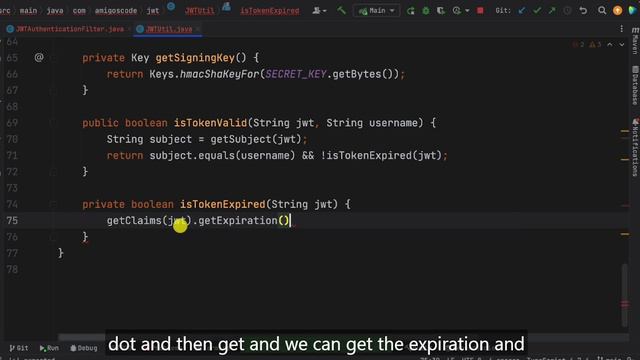Click 'hmacShaKeyFor' on line 66

tap(220, 74)
